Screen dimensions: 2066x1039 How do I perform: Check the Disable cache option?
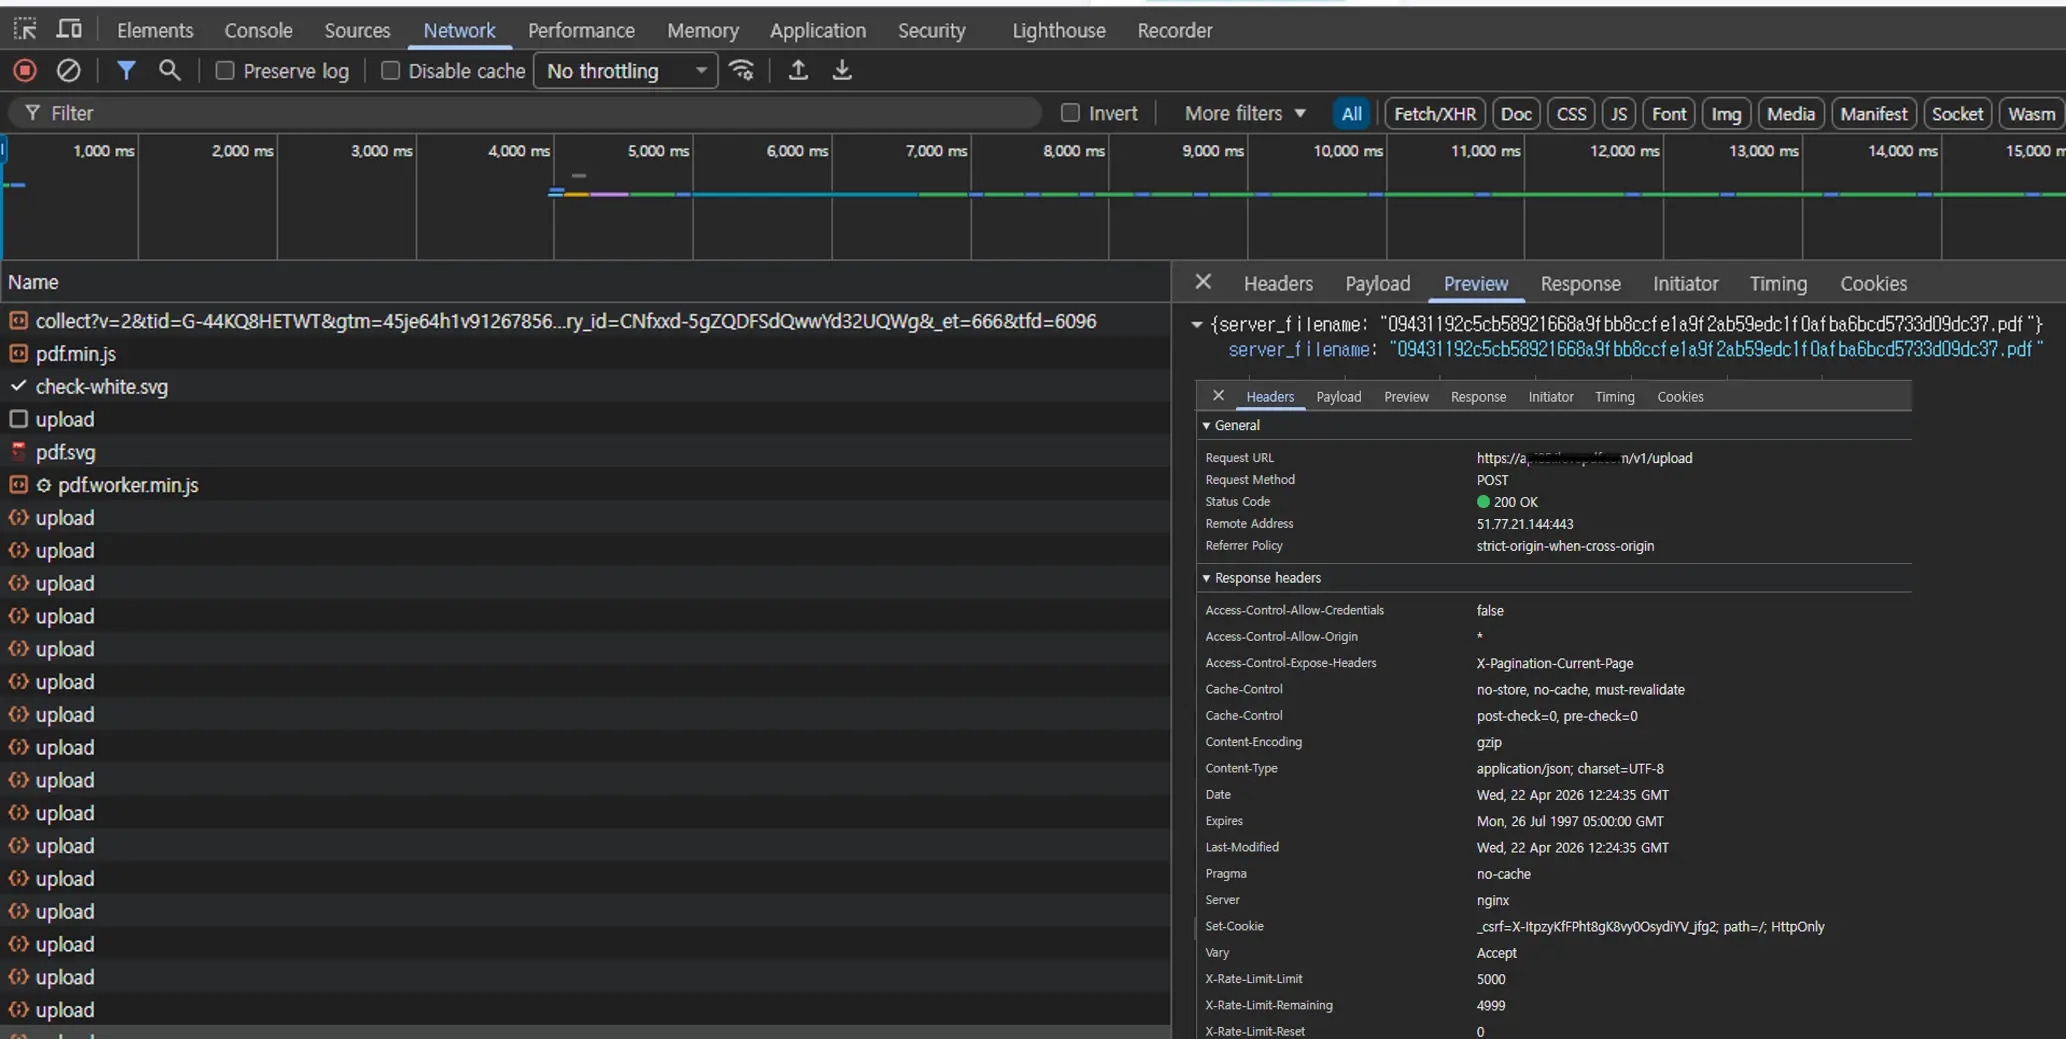click(x=391, y=71)
